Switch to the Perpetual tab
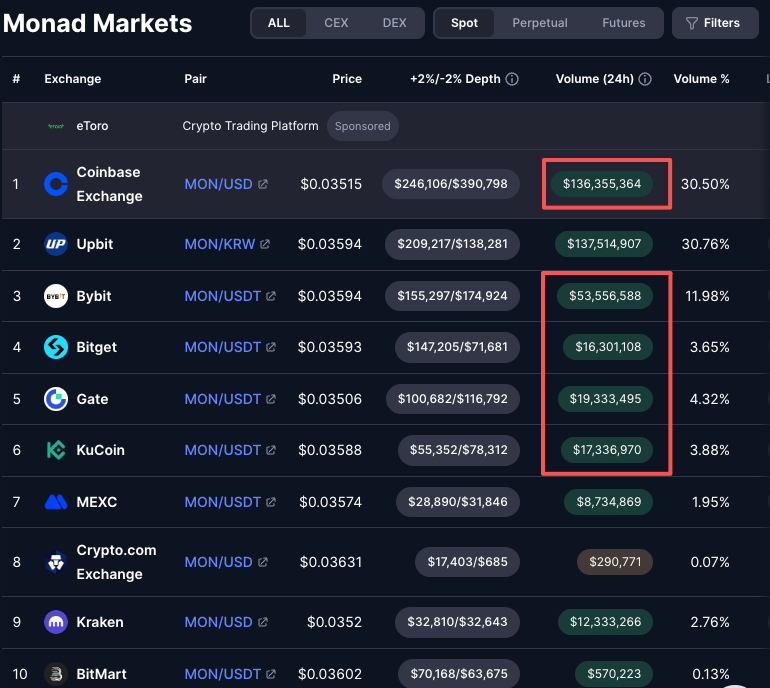Viewport: 770px width, 688px height. pos(540,23)
